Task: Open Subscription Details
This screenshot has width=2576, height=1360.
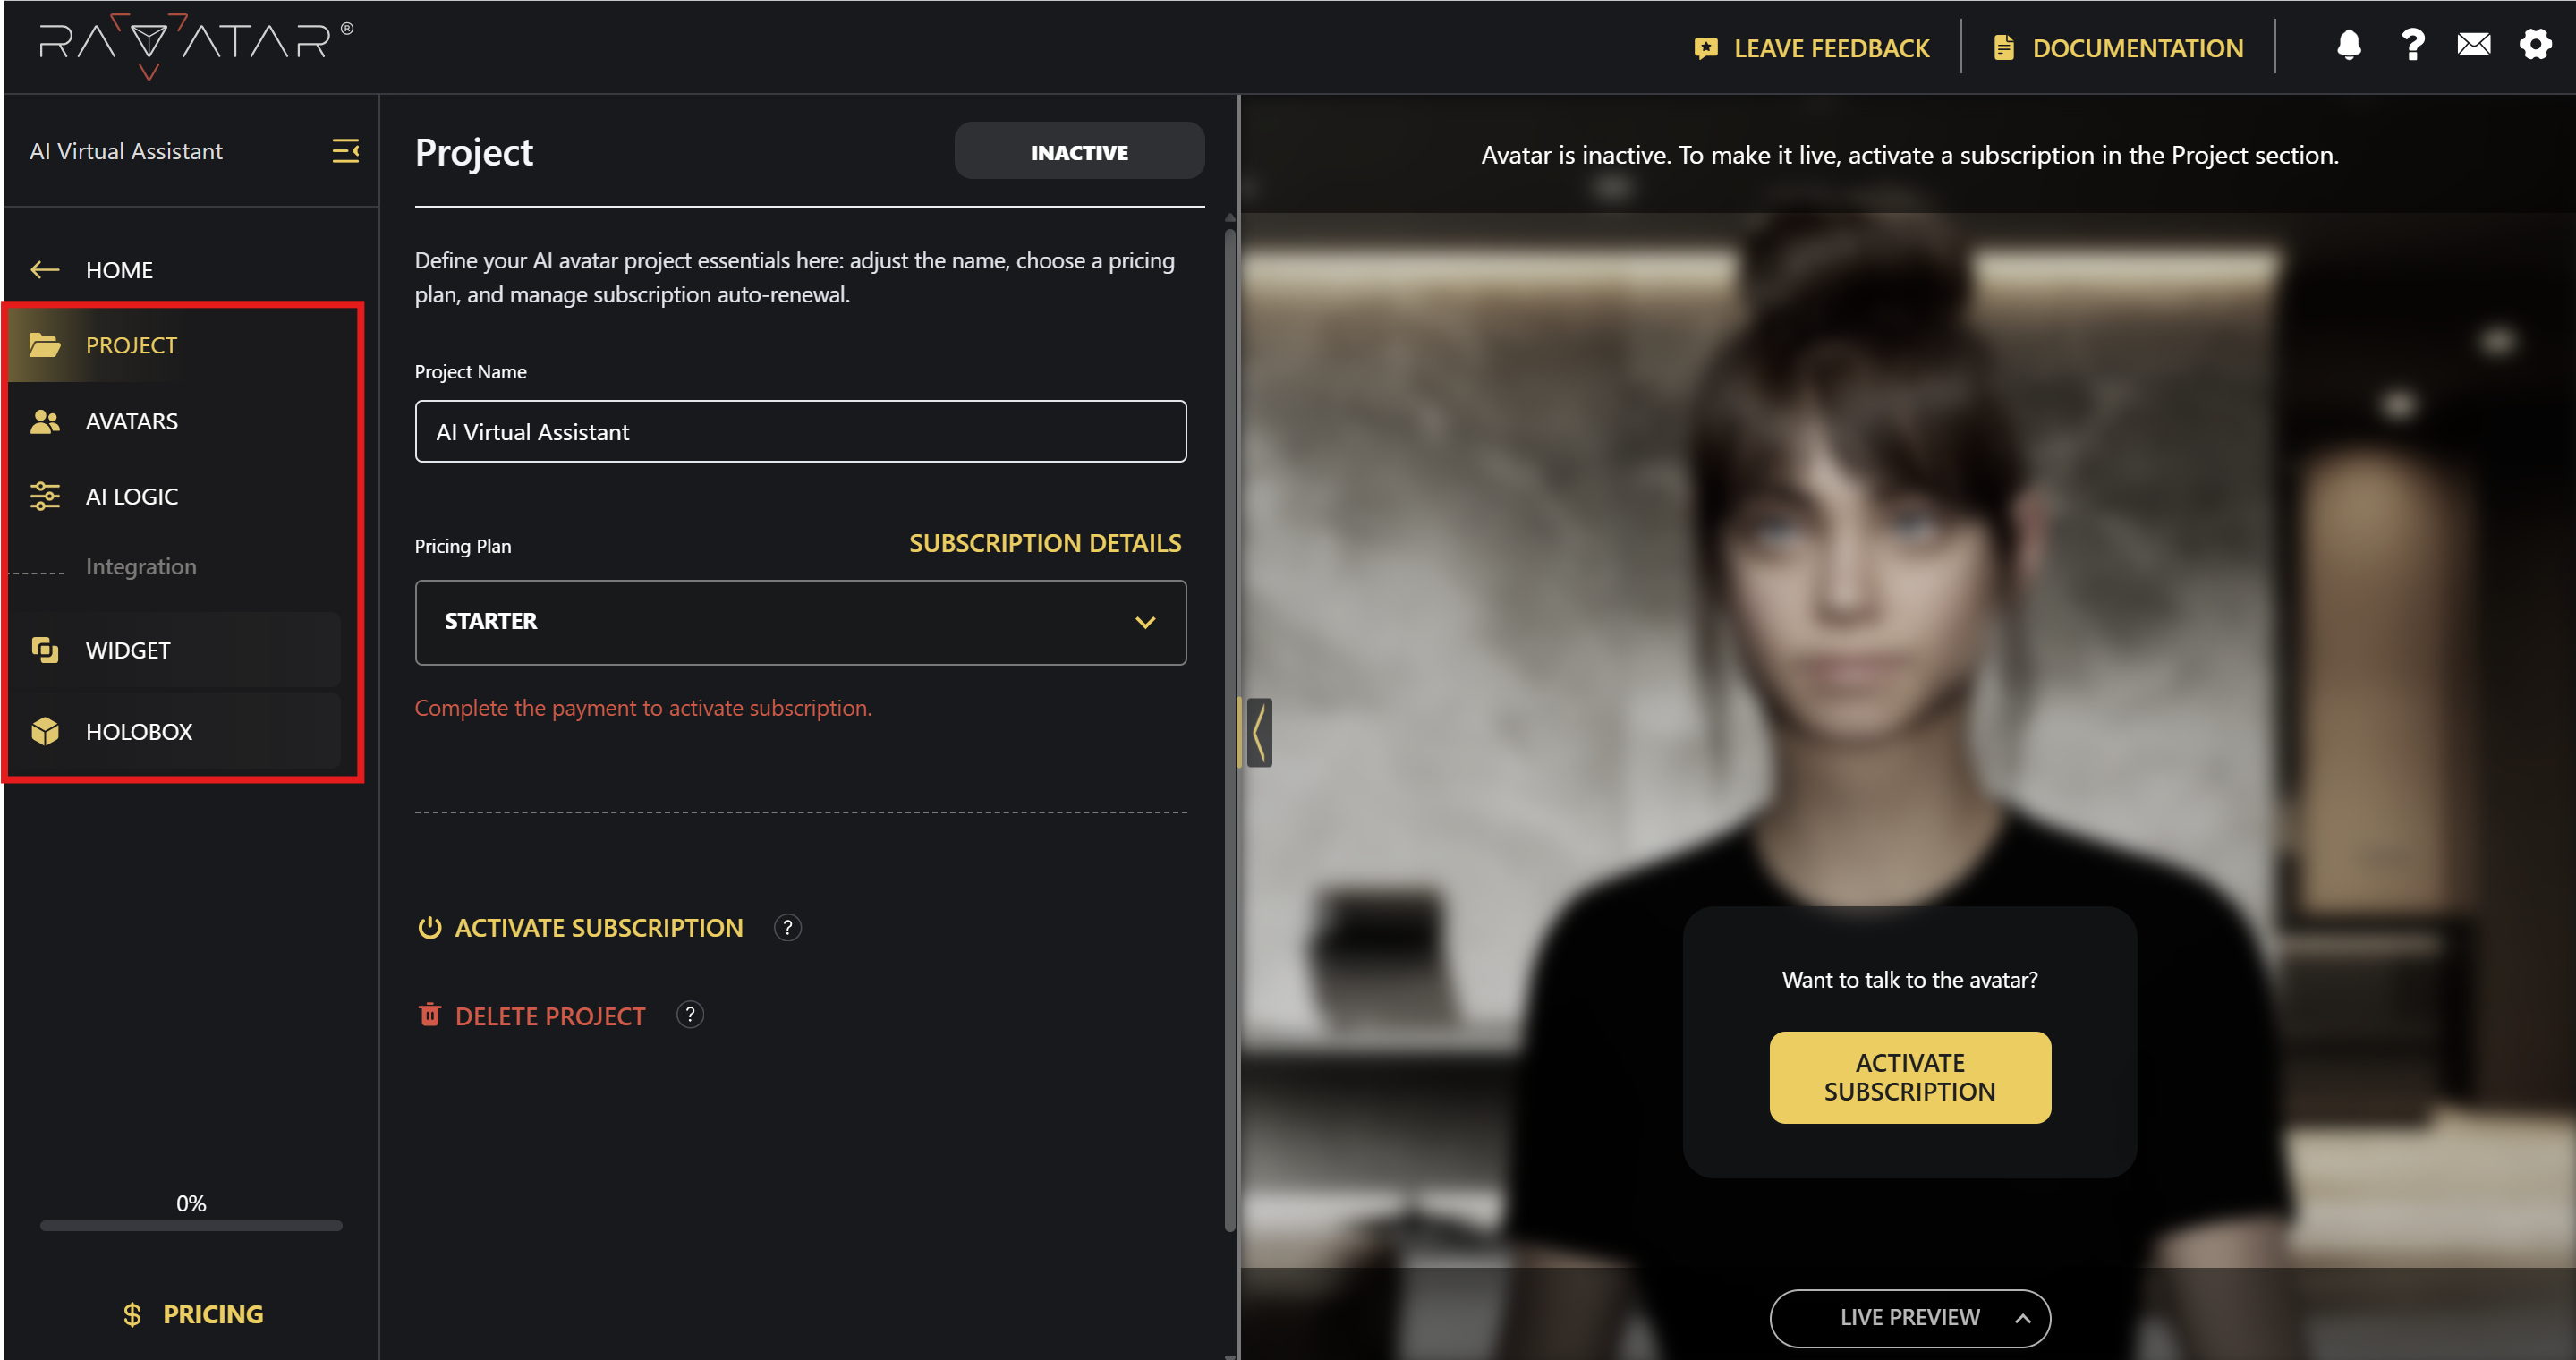Action: pyautogui.click(x=1044, y=543)
